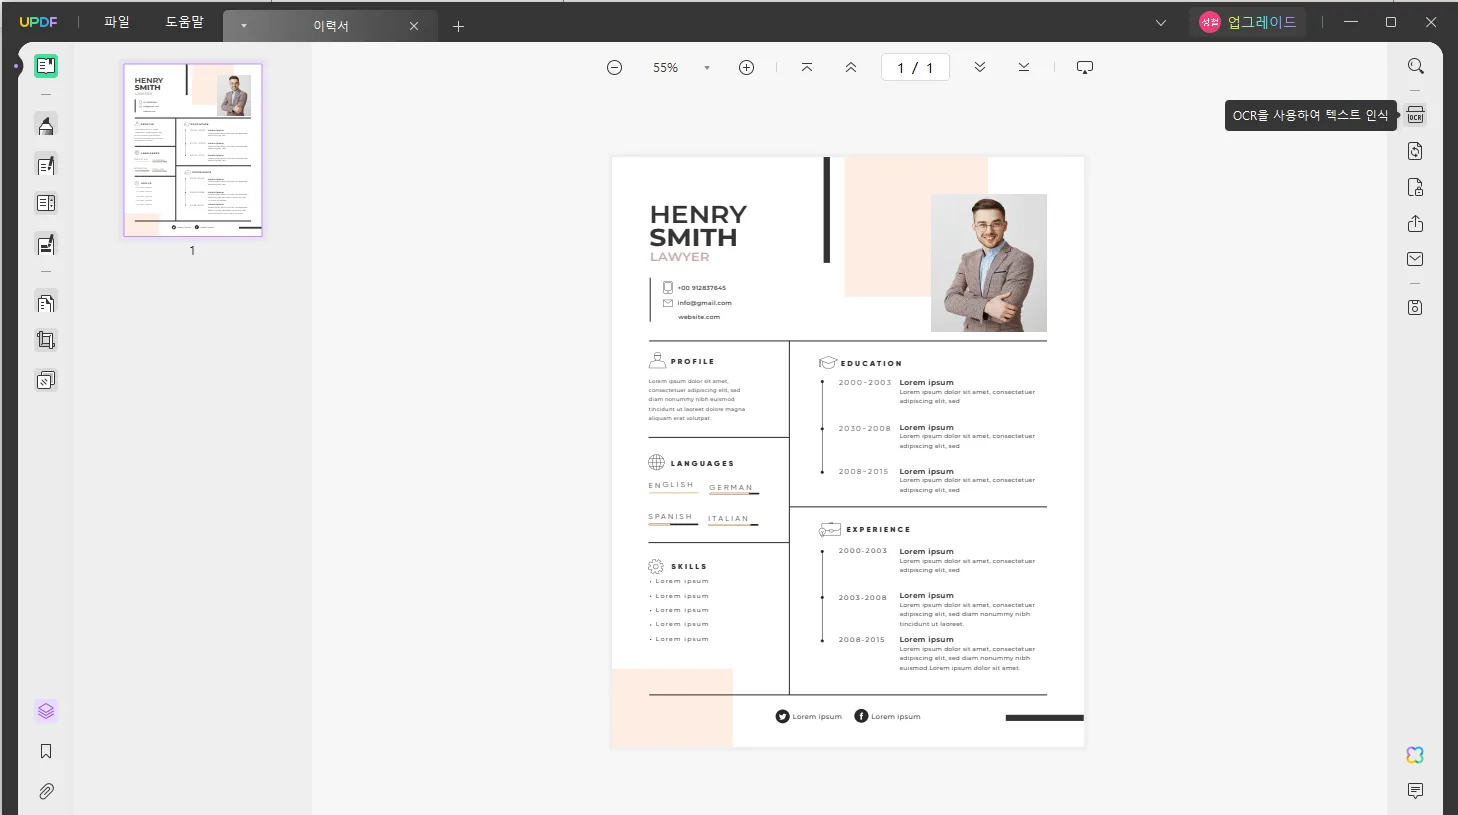This screenshot has height=815, width=1458.
Task: Zoom out with the minus icon
Action: point(615,67)
